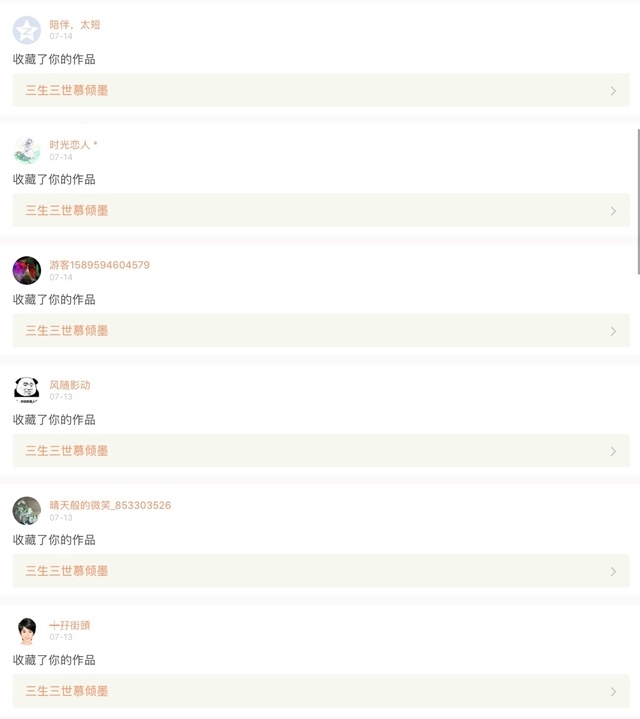640x719 pixels.
Task: Expand arrow in 晴天般的微笑_853303526's work card
Action: click(613, 571)
